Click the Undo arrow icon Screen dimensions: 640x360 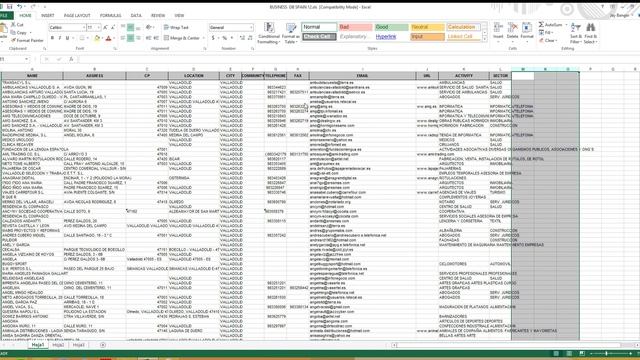[x=19, y=7]
